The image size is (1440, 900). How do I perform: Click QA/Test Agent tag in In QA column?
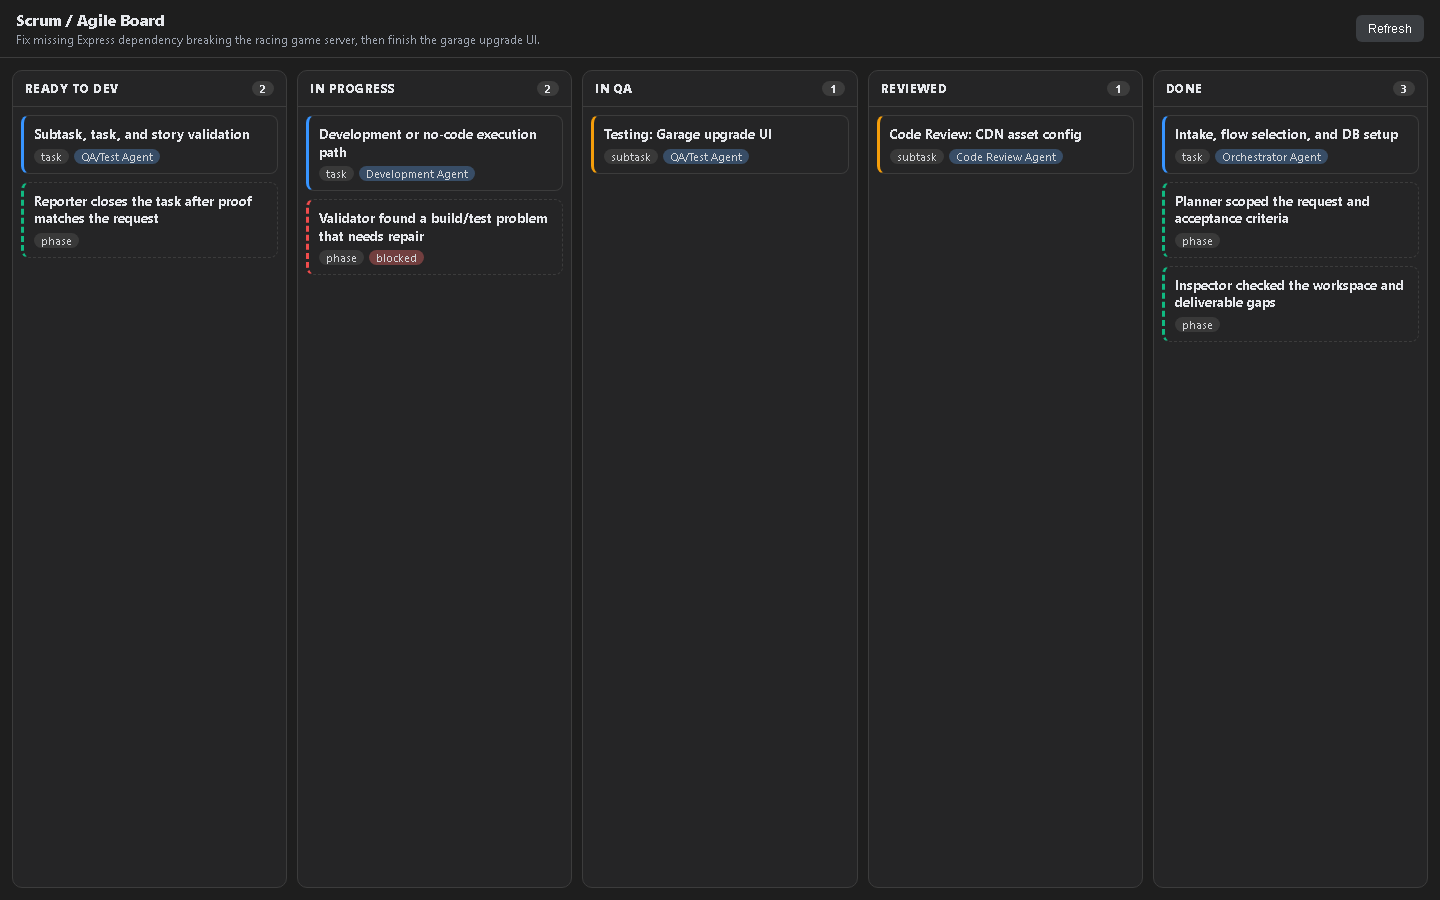click(x=706, y=157)
